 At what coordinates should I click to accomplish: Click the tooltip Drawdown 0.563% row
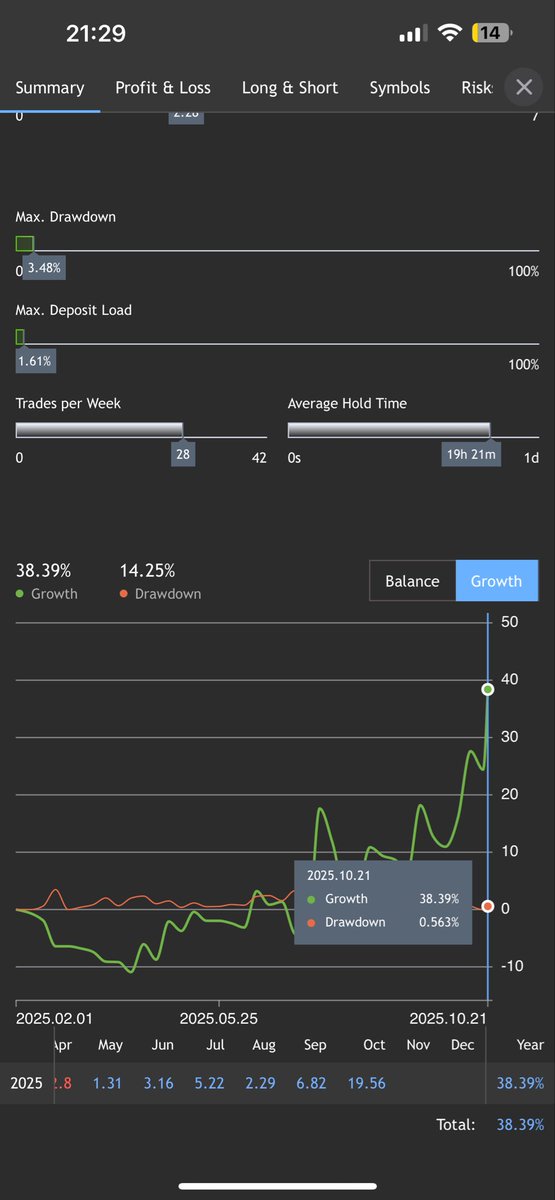(381, 922)
